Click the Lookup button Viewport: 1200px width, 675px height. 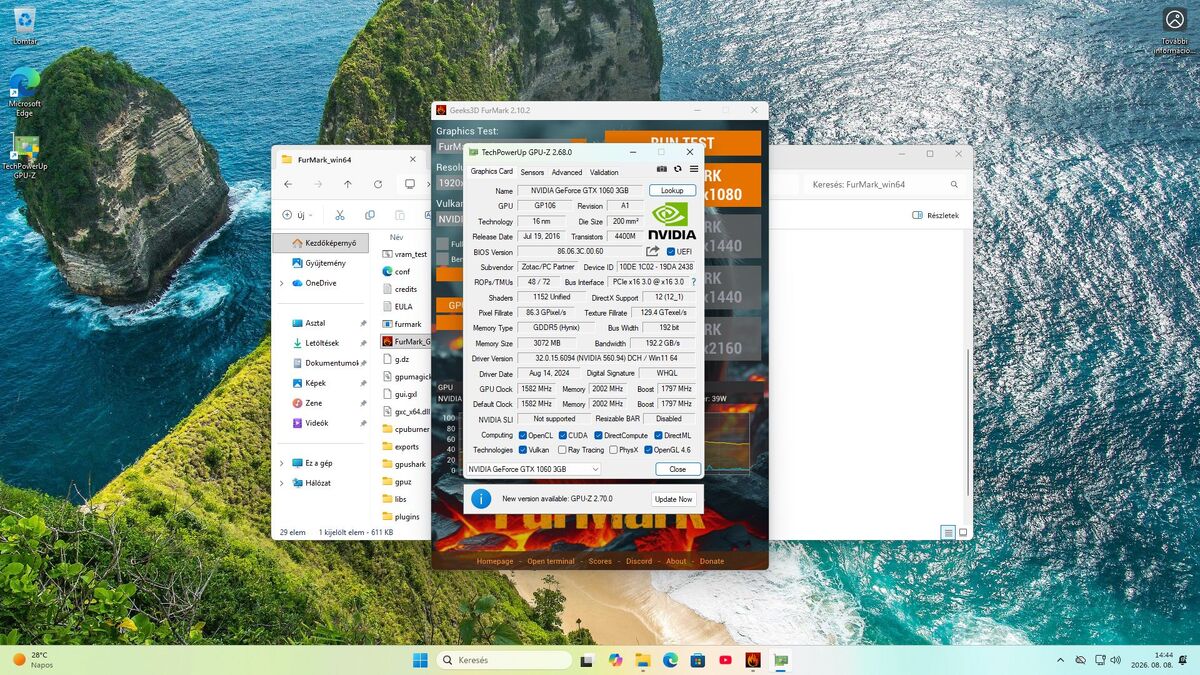672,190
